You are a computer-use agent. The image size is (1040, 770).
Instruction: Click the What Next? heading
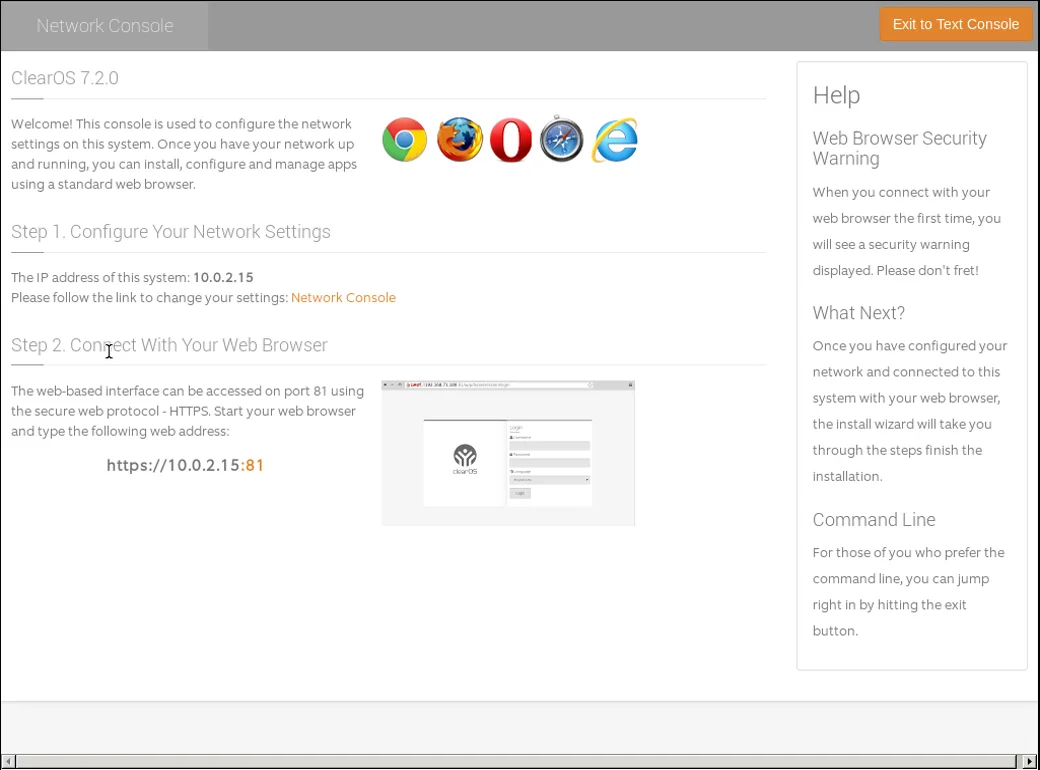(858, 312)
